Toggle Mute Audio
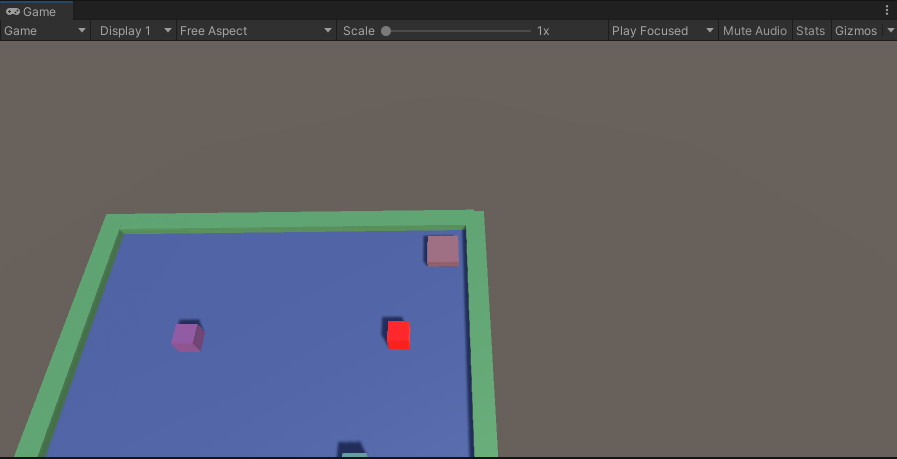The image size is (897, 459). [x=755, y=31]
